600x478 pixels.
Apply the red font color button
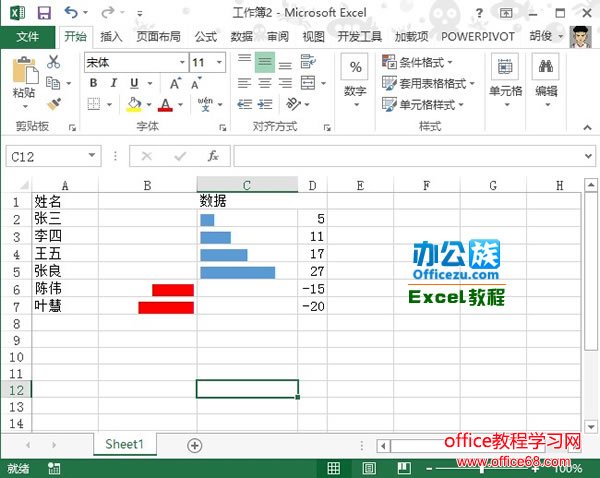pos(165,104)
